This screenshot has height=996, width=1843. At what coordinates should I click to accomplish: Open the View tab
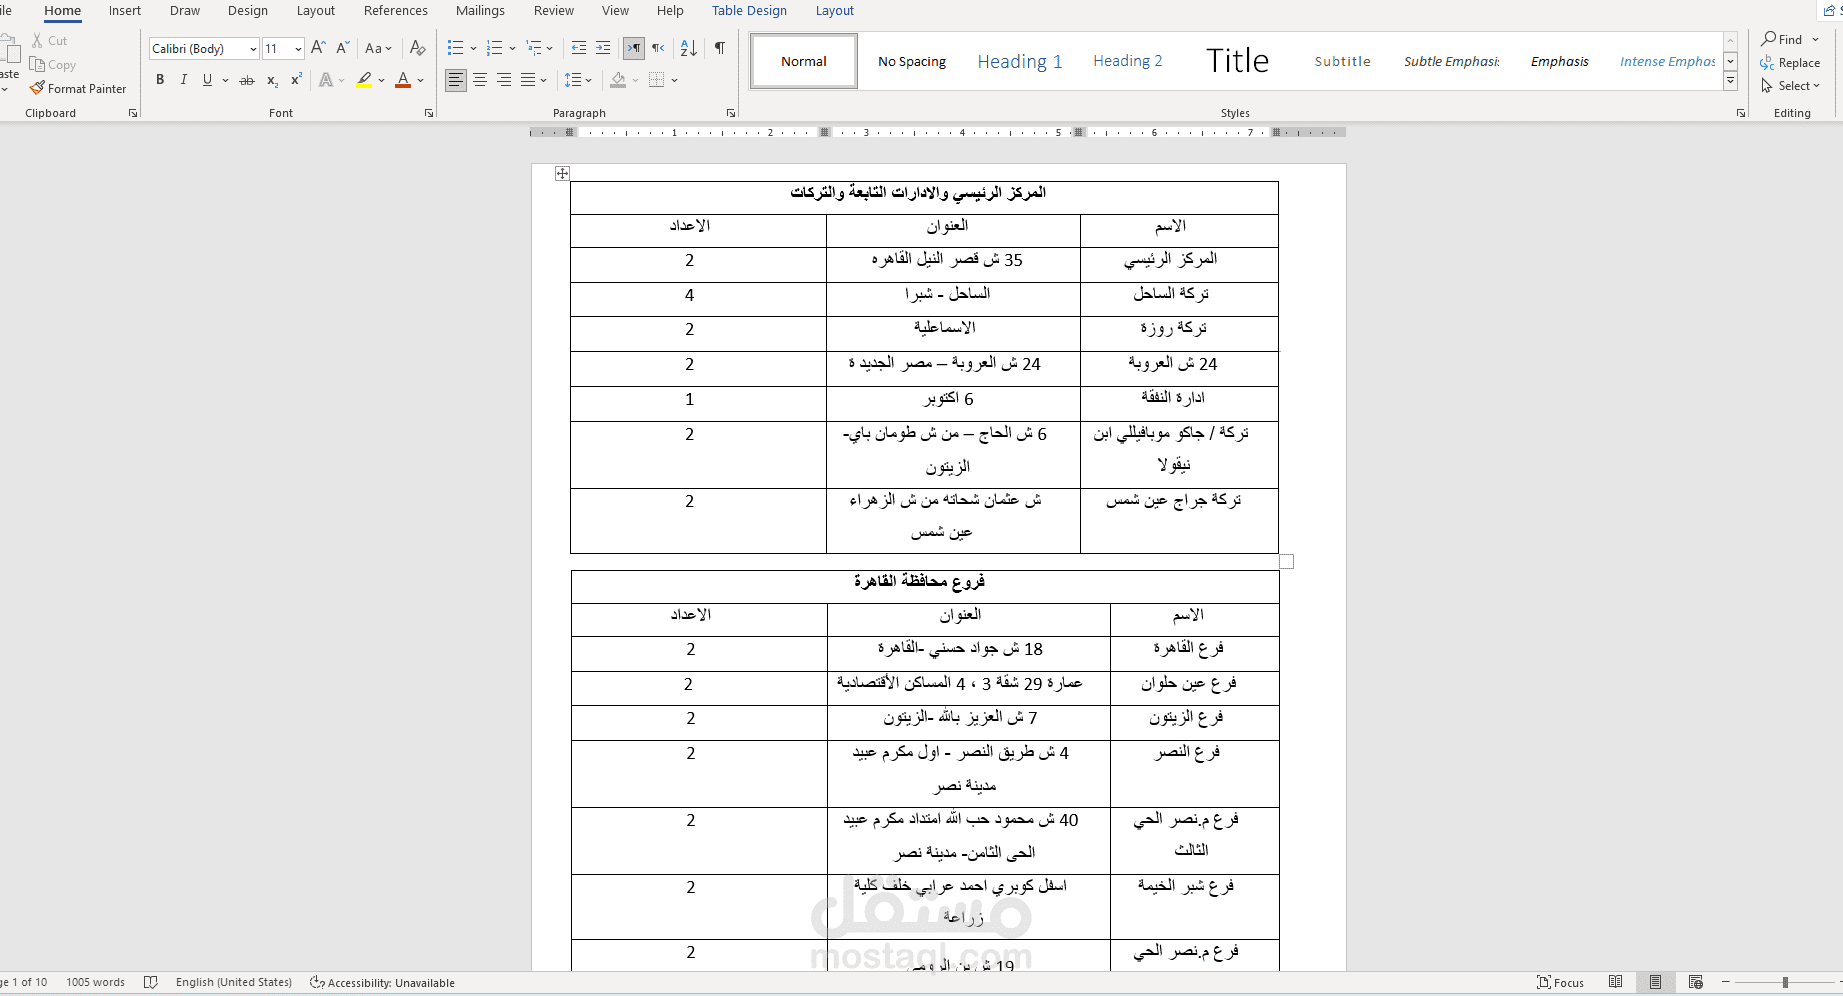[x=616, y=11]
